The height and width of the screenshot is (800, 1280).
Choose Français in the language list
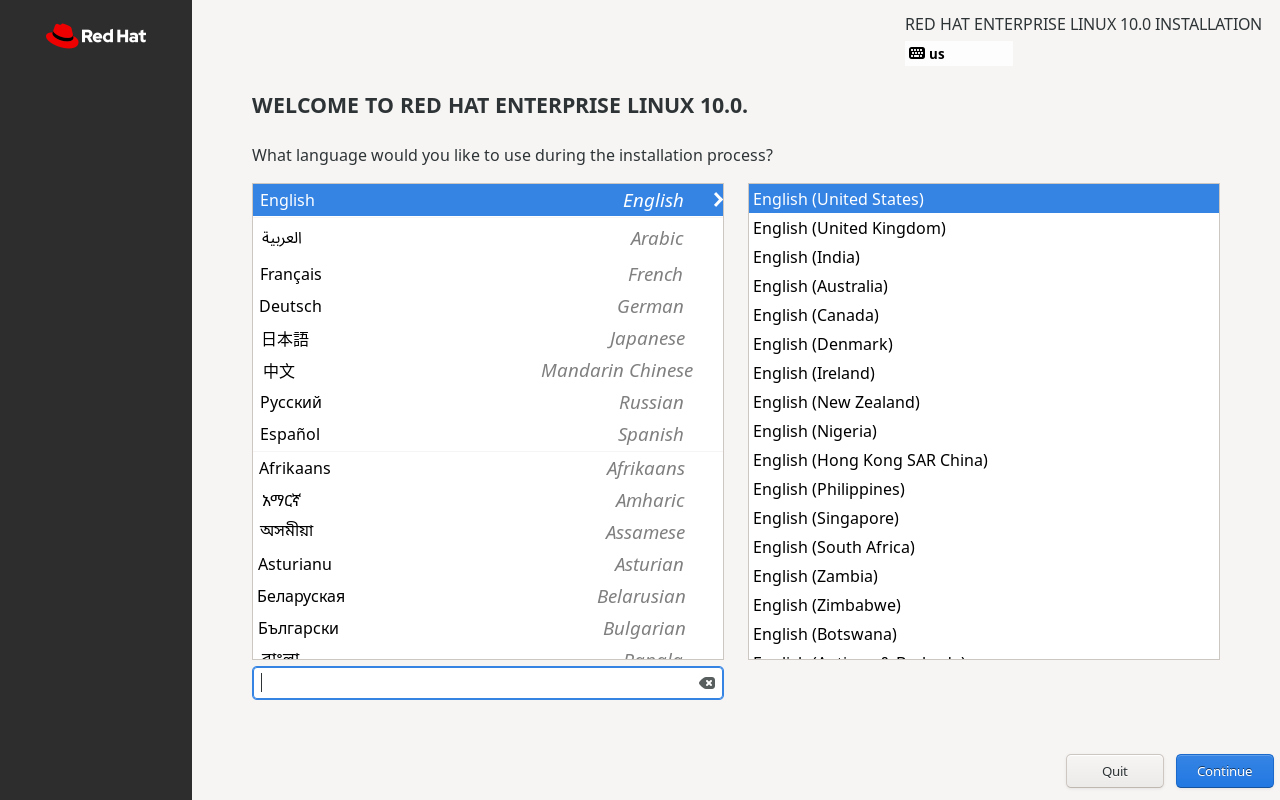coord(487,274)
